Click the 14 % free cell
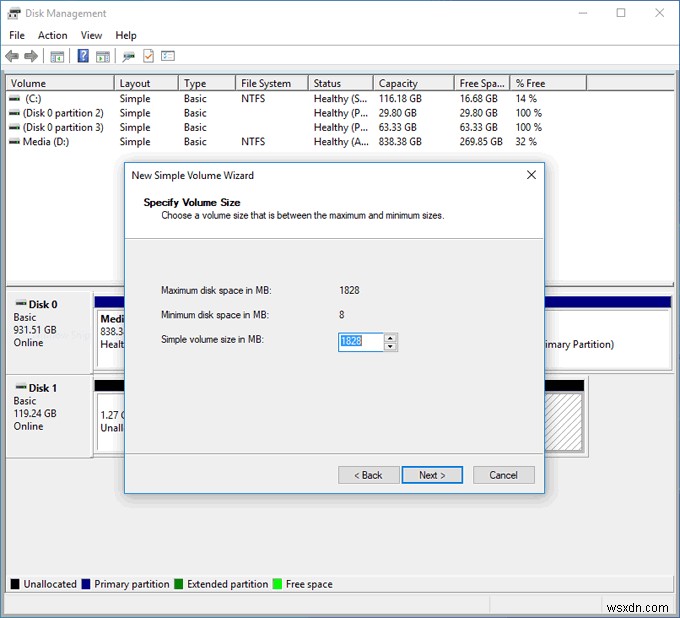This screenshot has height=618, width=680. click(526, 98)
